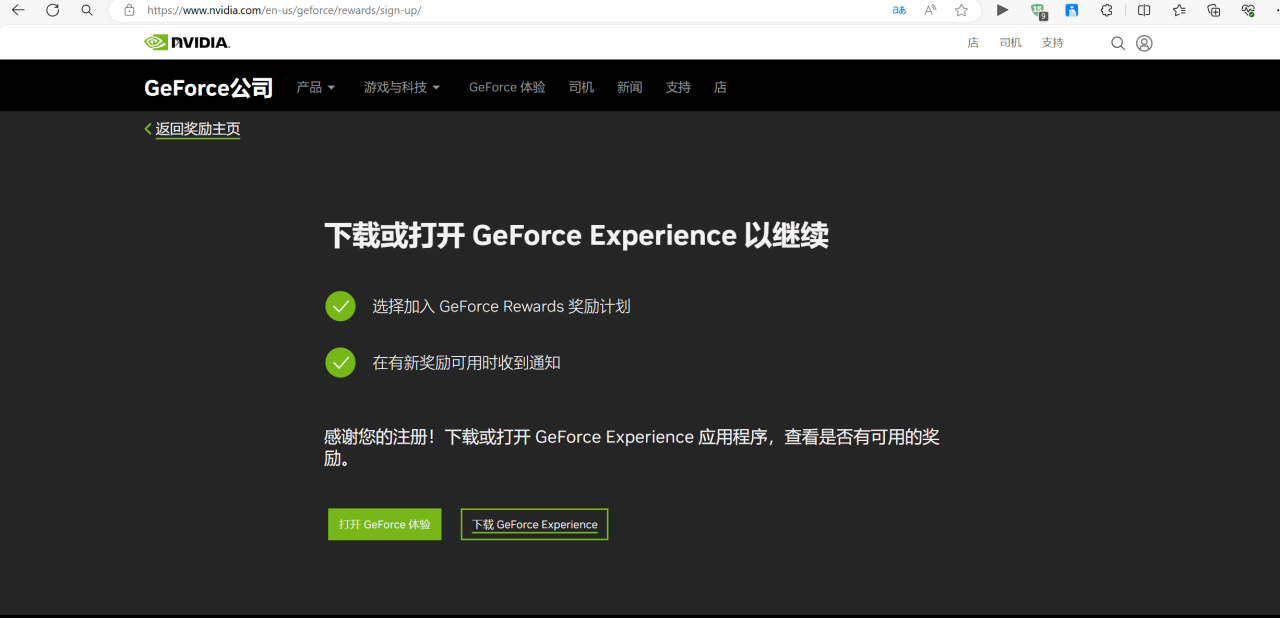Click 店 in the top white header
The width and height of the screenshot is (1280, 618).
click(x=973, y=43)
